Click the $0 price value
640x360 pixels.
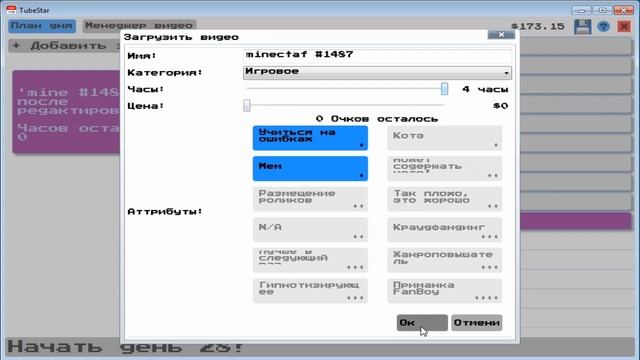tap(500, 106)
